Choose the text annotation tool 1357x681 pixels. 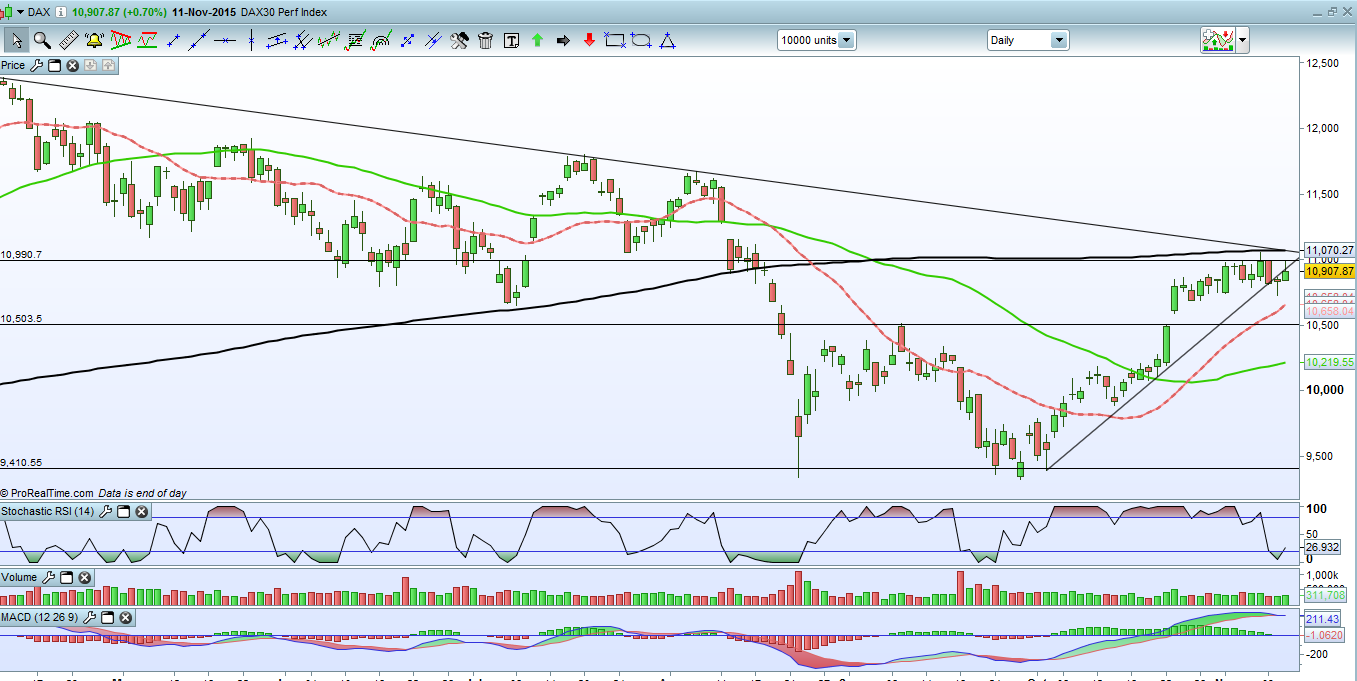(512, 40)
